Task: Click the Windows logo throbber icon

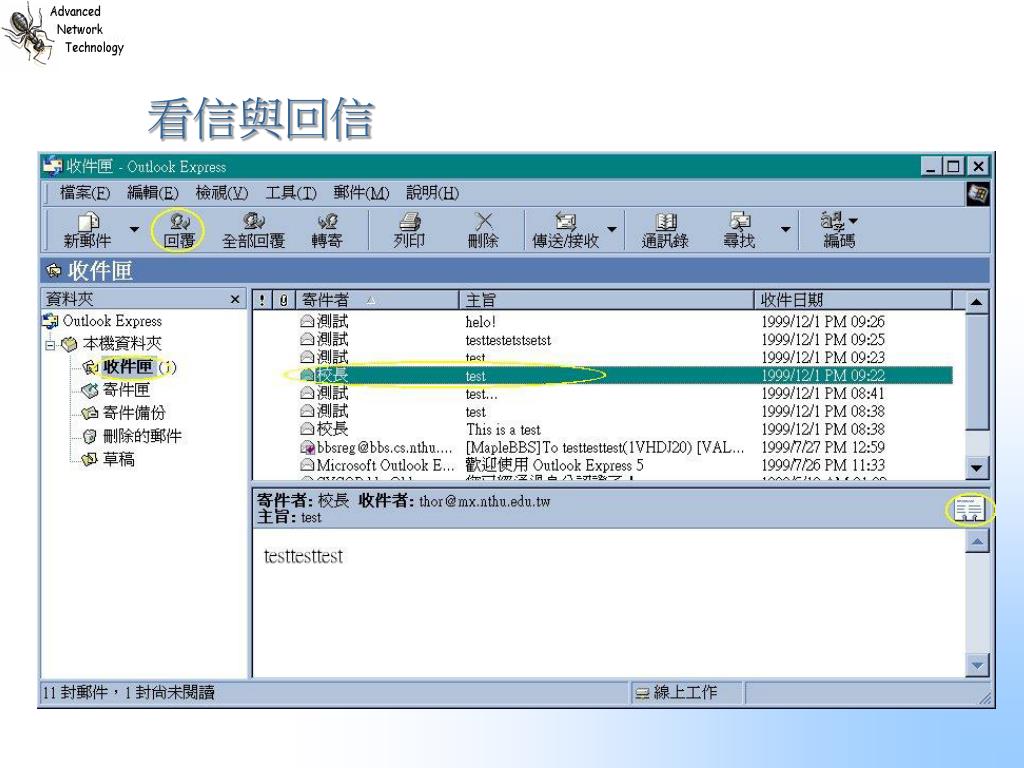Action: pos(977,193)
